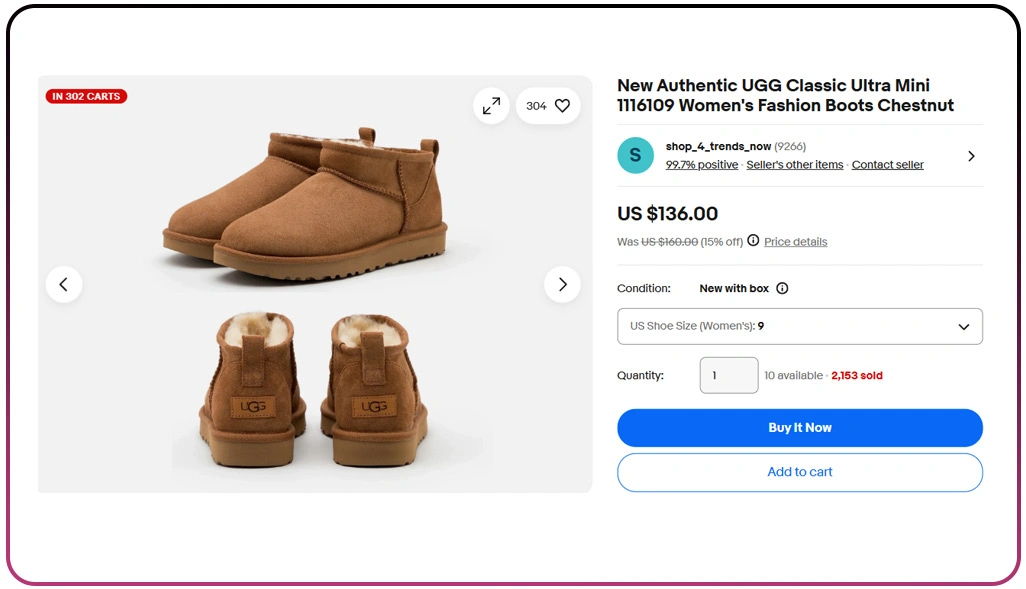This screenshot has width=1026, height=589.
Task: Click the Contact seller link
Action: tap(887, 165)
